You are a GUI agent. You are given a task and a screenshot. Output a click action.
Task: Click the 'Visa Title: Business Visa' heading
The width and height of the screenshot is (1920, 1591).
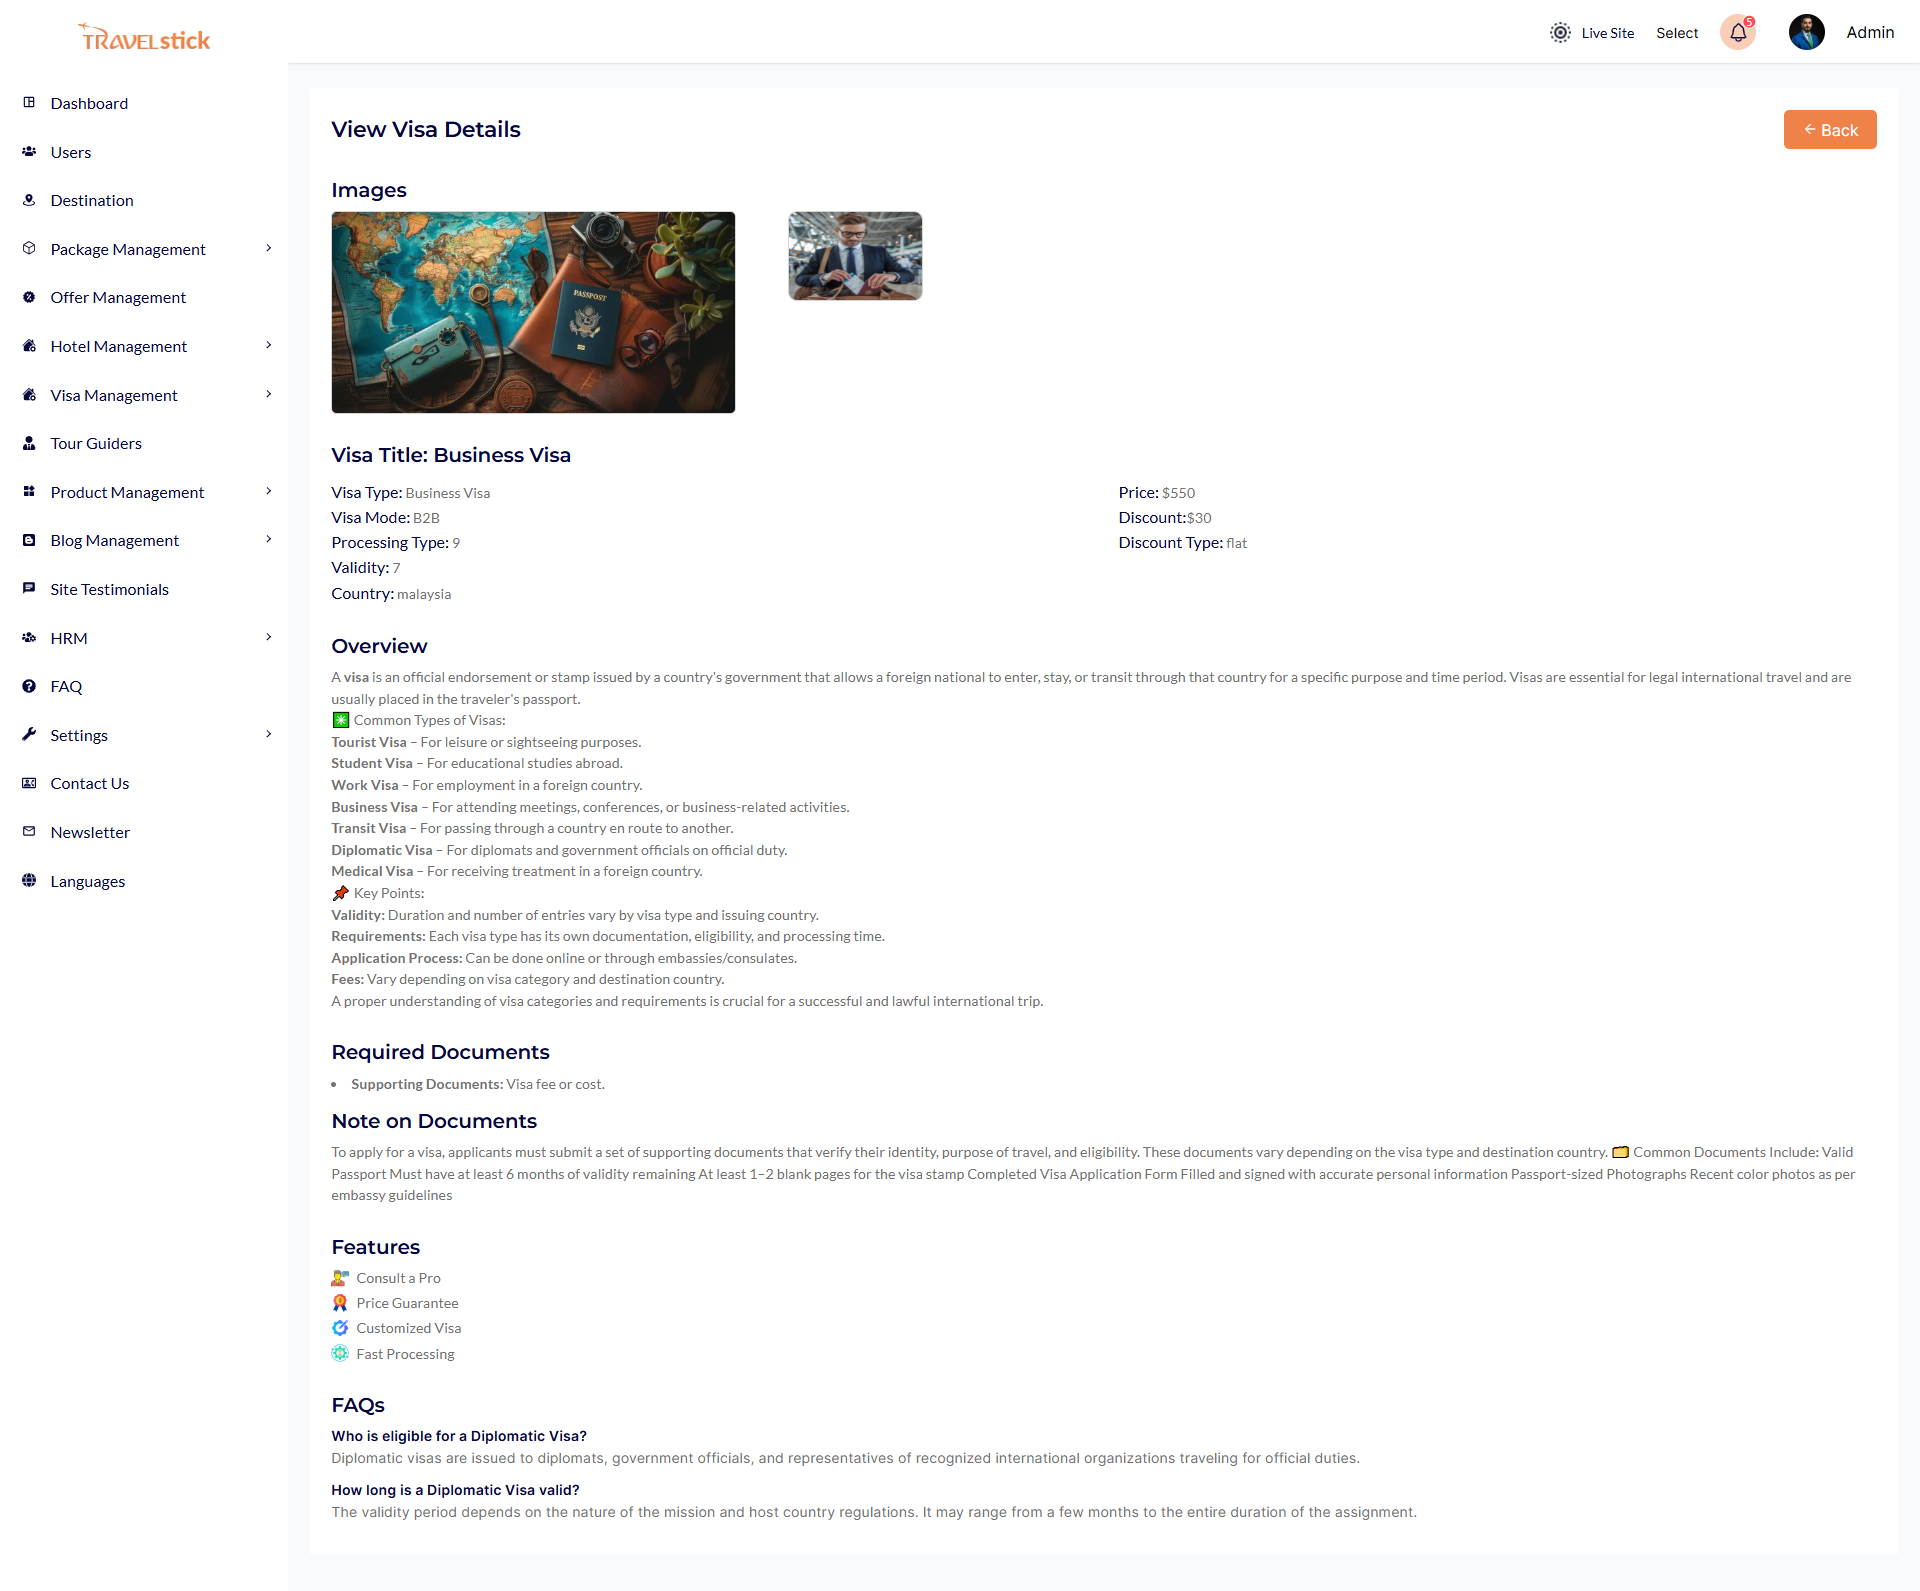[x=451, y=455]
